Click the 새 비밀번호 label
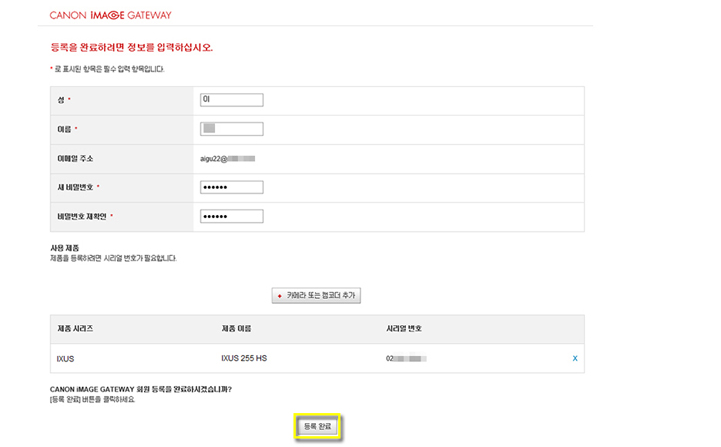Screen dimensions: 721x447 [x=75, y=187]
